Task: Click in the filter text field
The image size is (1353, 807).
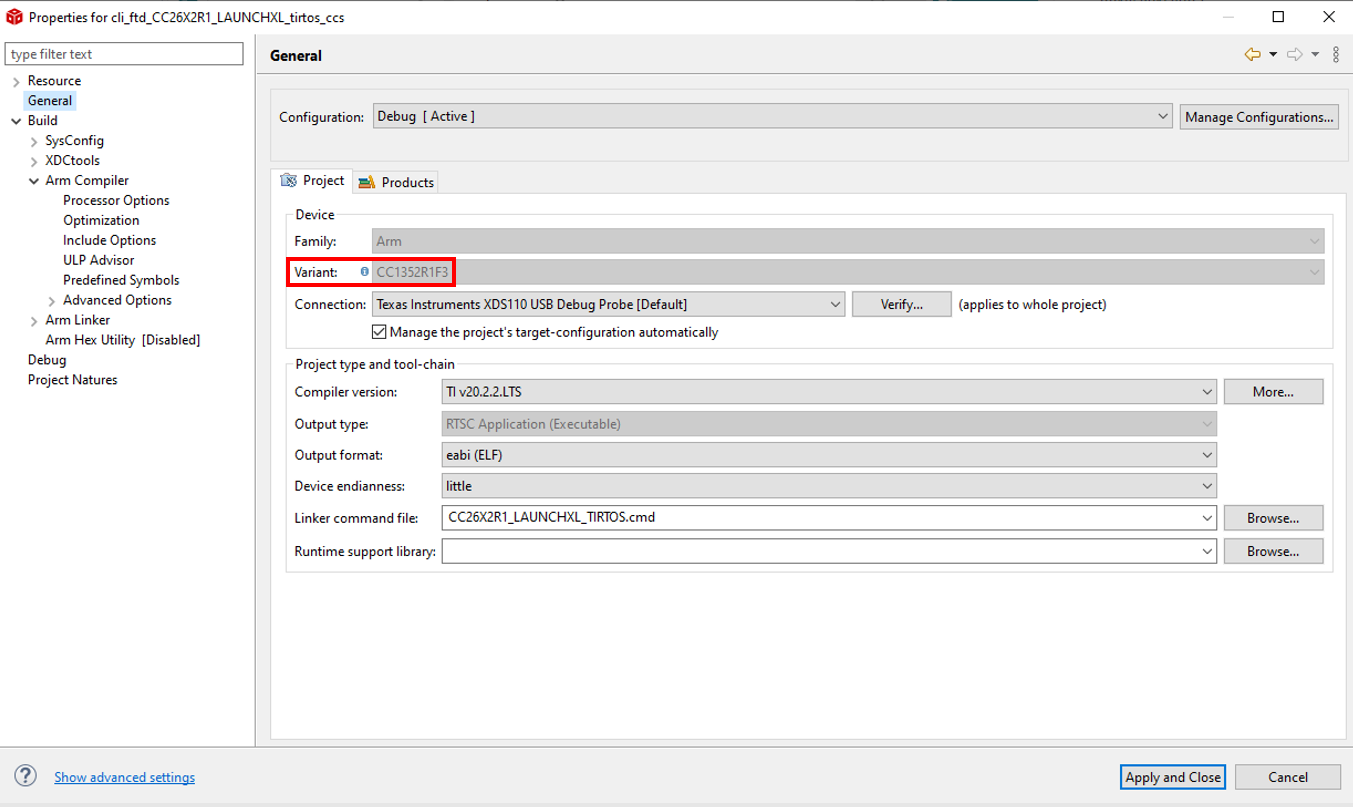Action: coord(125,54)
